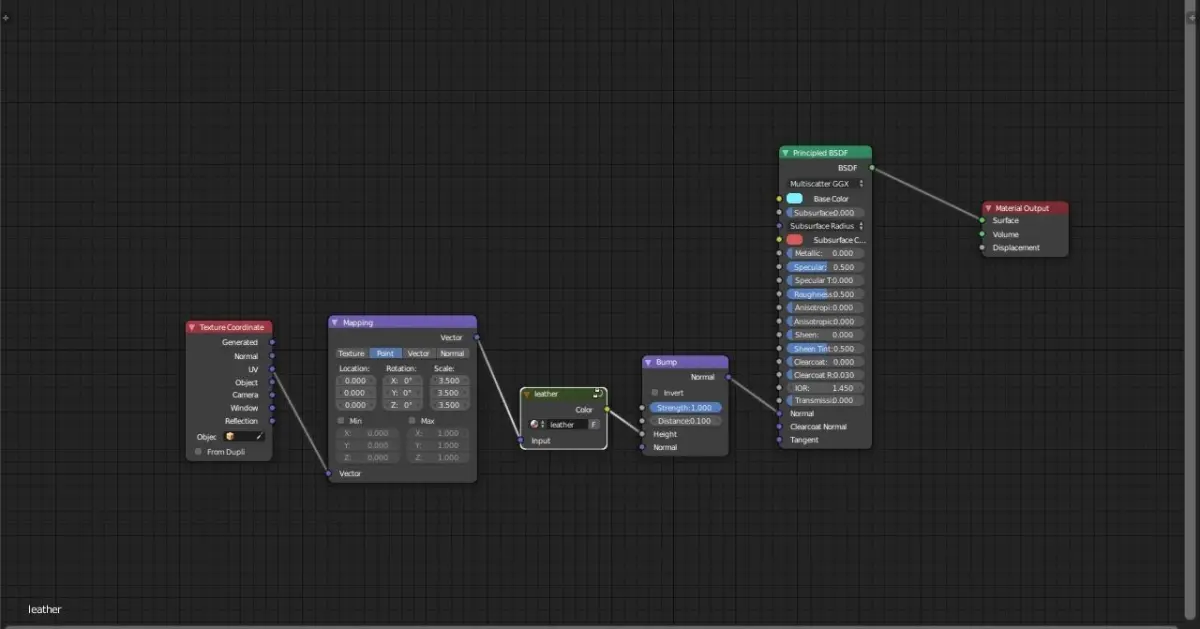Click the Base Color input socket

click(x=779, y=199)
